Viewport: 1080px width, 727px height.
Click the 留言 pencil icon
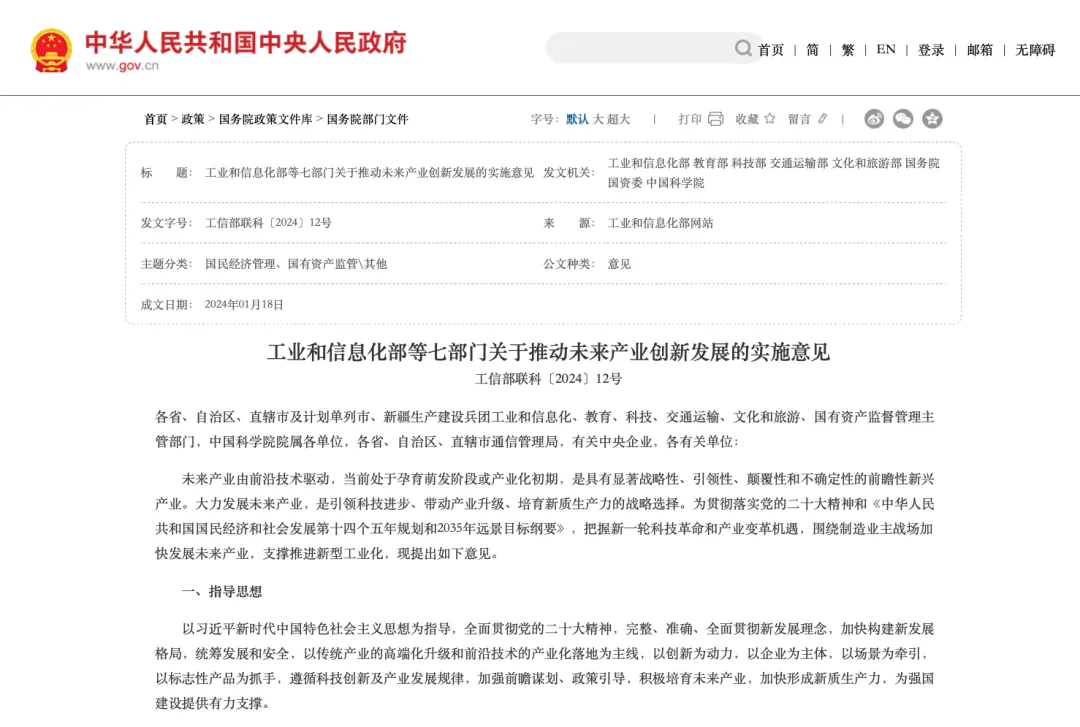[823, 119]
